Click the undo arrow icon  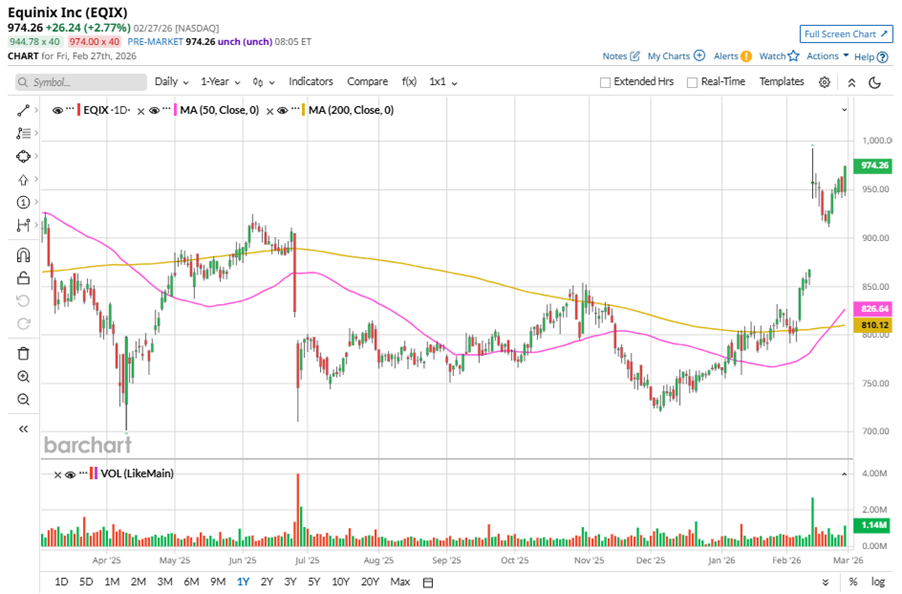(23, 301)
